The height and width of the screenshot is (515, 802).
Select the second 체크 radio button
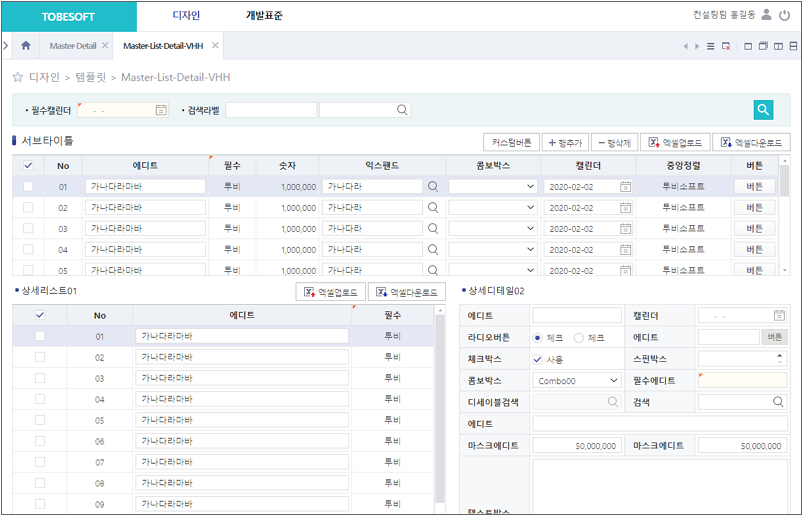coord(579,338)
